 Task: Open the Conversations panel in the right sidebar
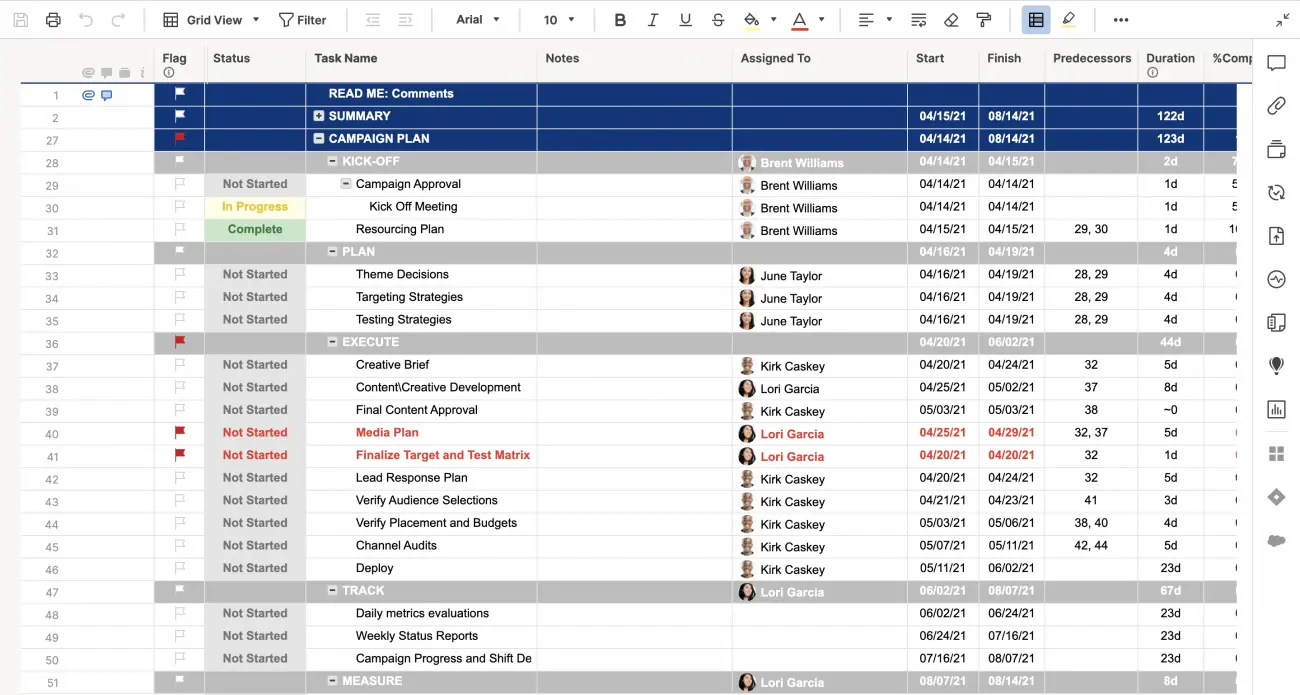pos(1276,63)
